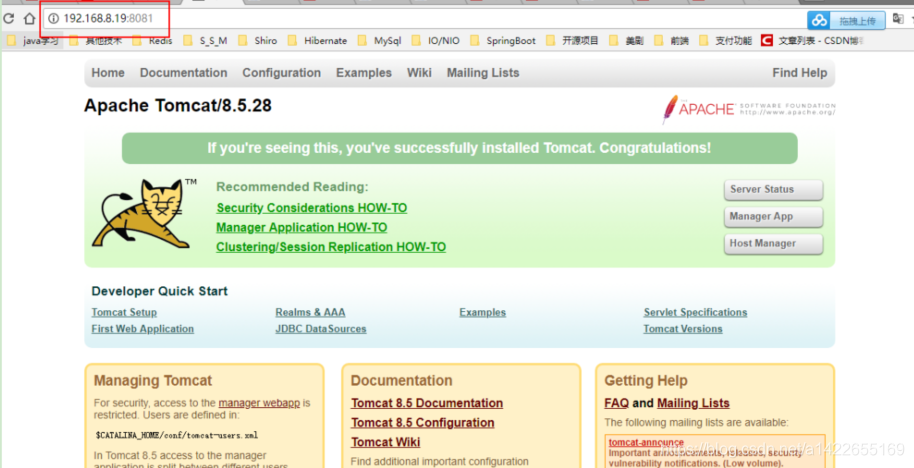Viewport: 914px width, 468px height.
Task: Open Tomcat 8.5 Documentation link
Action: [x=427, y=403]
